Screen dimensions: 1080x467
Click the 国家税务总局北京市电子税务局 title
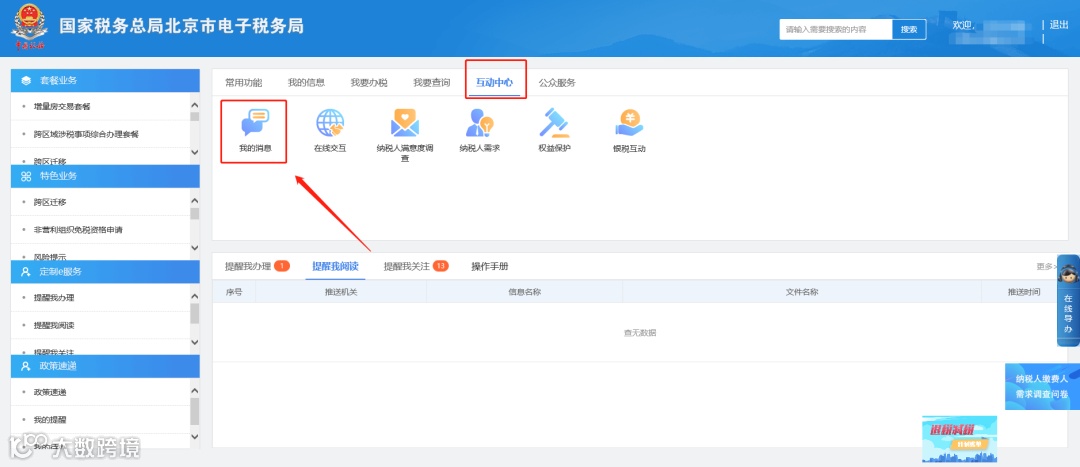pos(181,26)
